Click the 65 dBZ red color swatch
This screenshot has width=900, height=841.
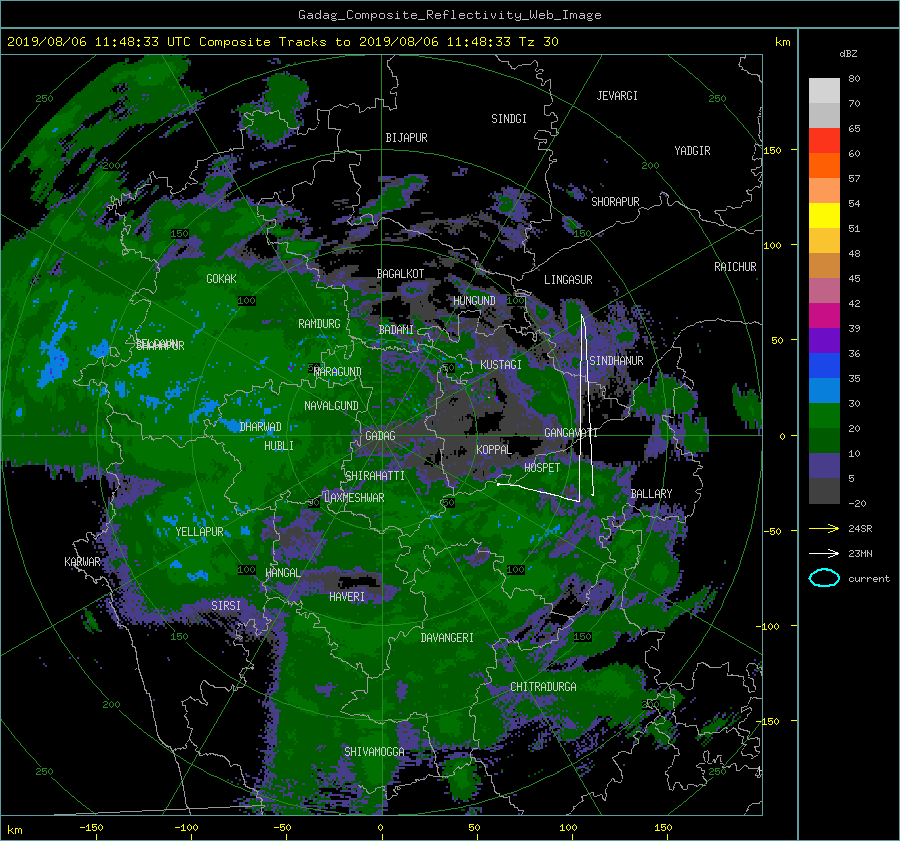click(824, 140)
